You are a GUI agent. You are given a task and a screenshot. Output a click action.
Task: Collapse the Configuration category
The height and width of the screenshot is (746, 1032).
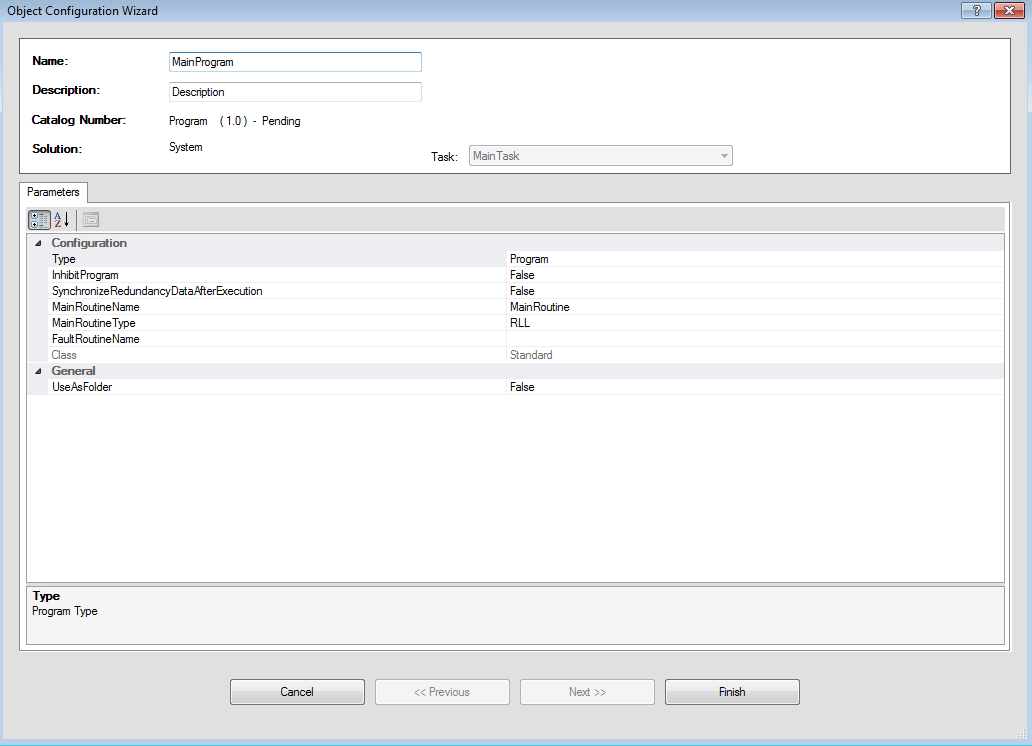click(x=38, y=243)
